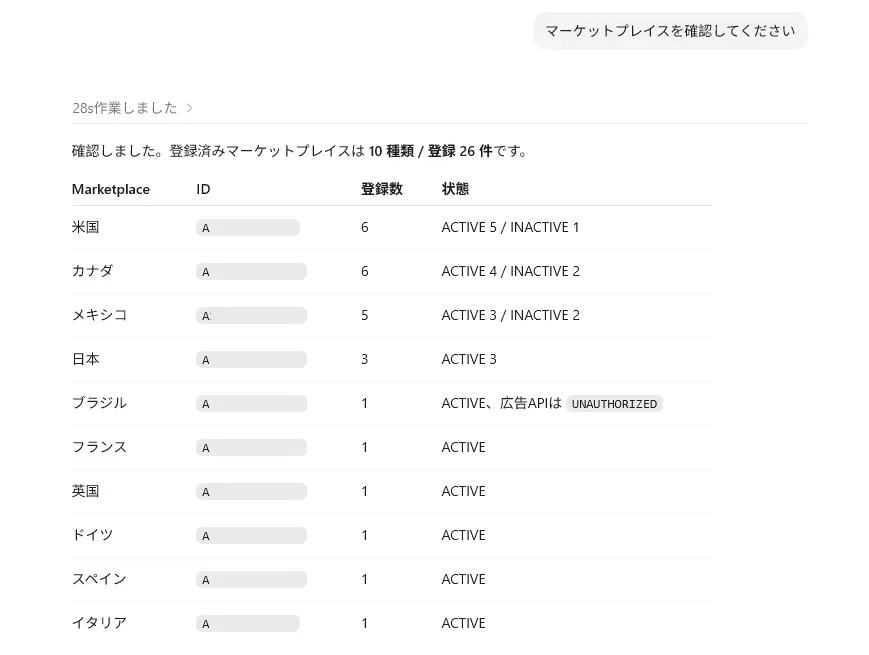Click the '登録数' column header
The image size is (869, 655).
381,189
